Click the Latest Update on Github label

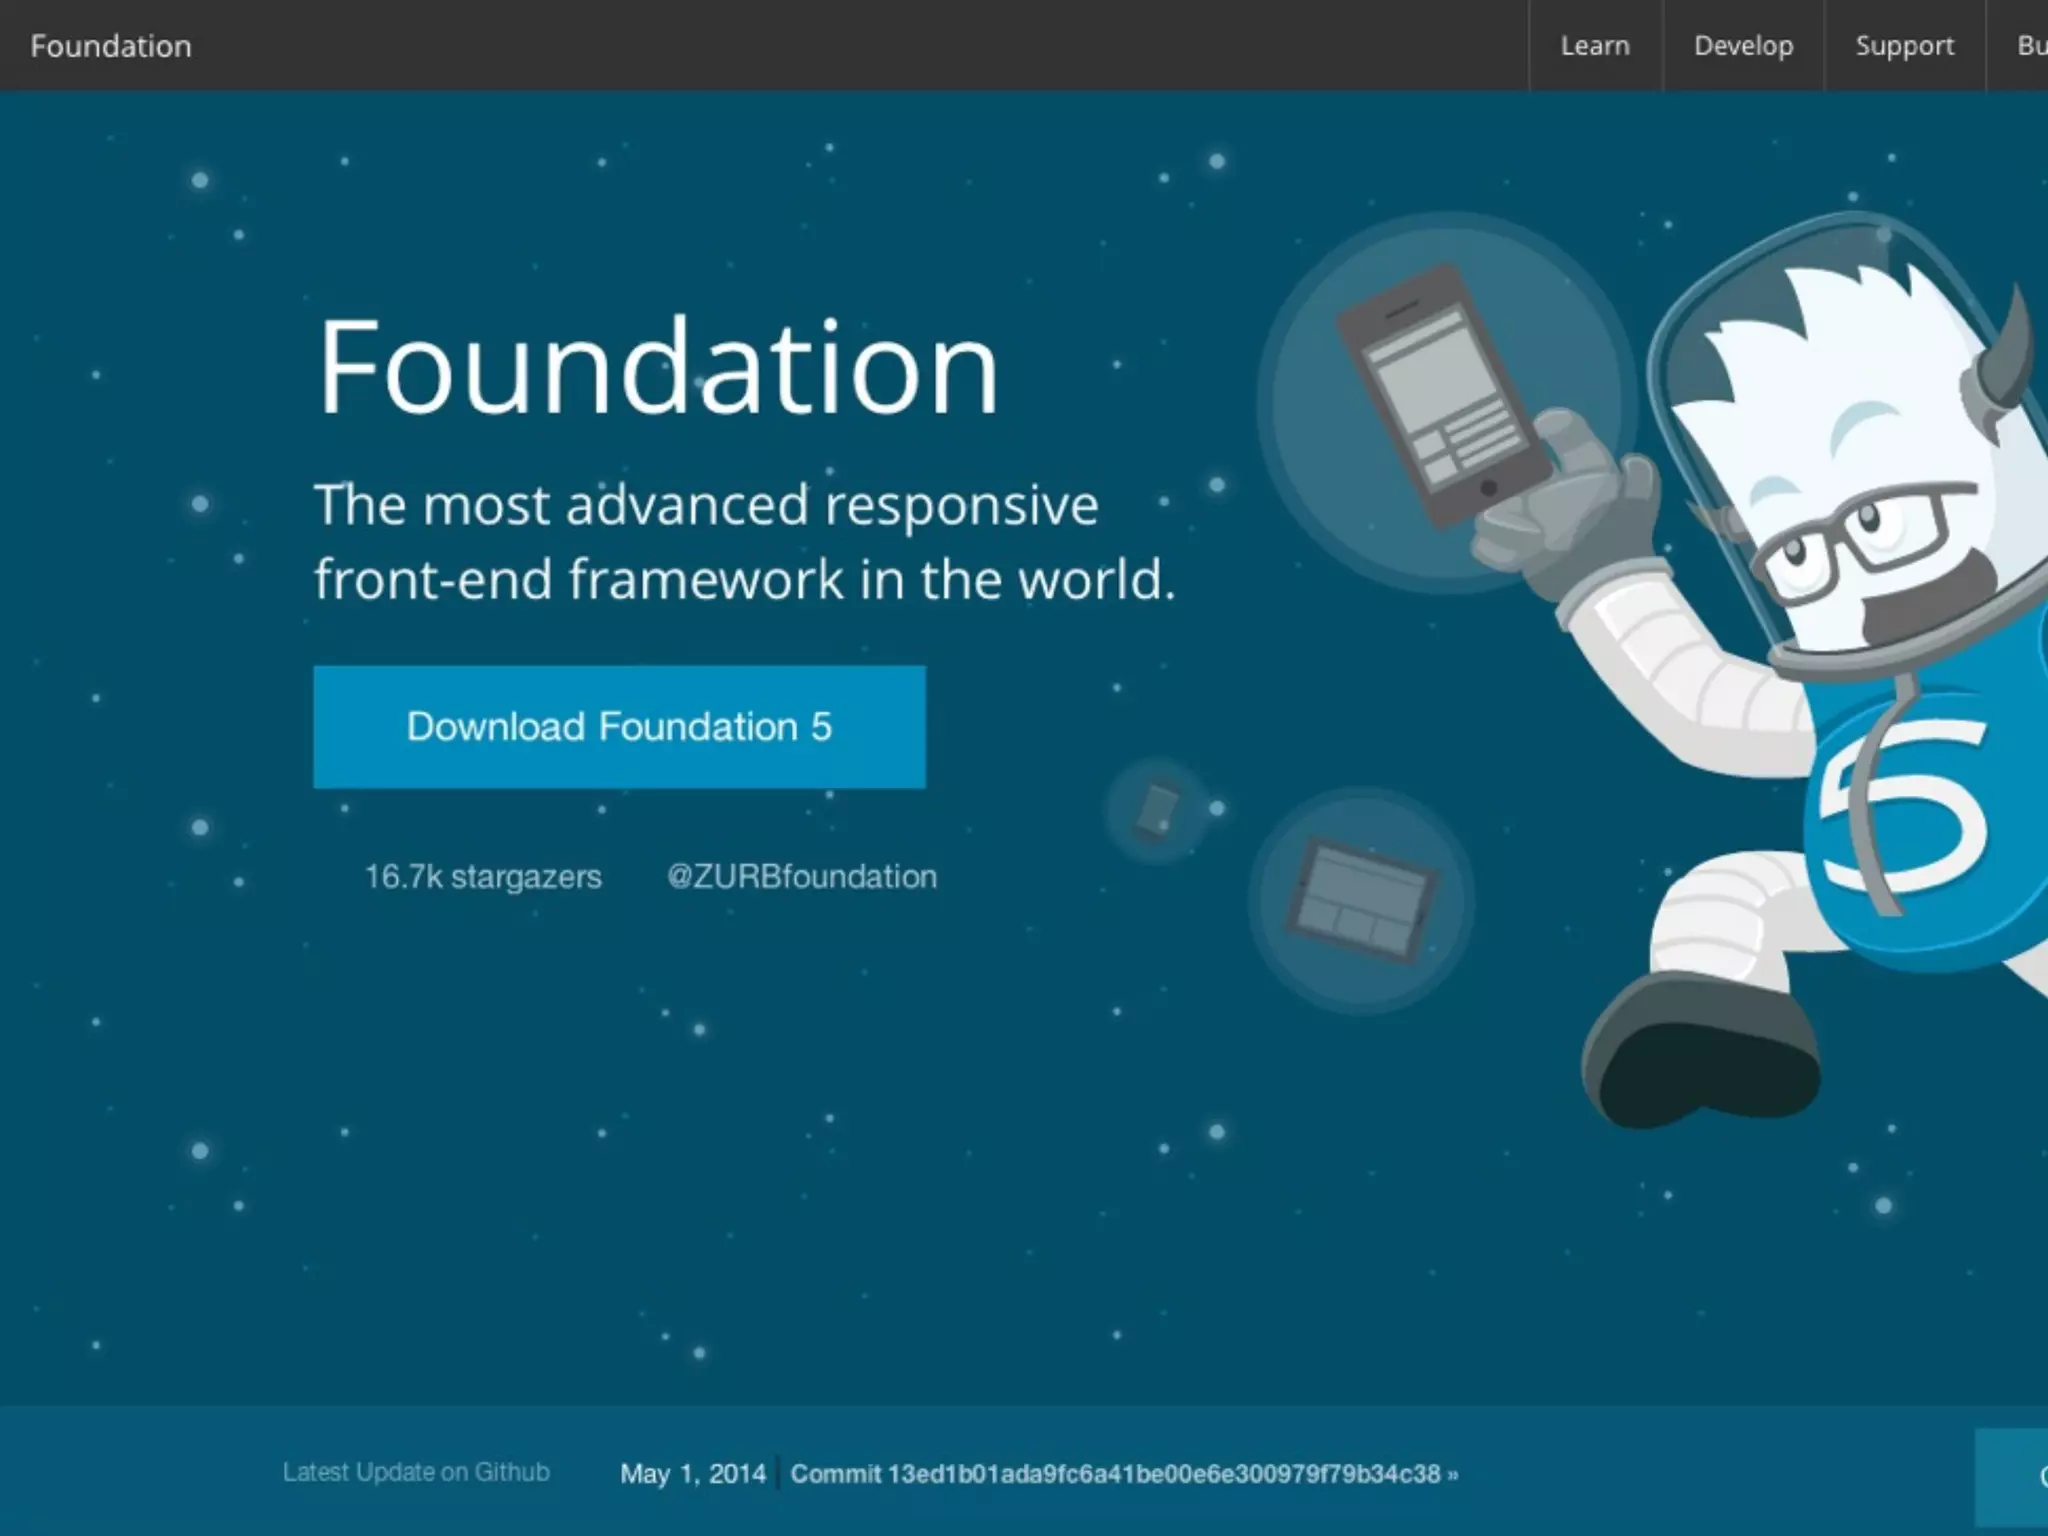(416, 1472)
